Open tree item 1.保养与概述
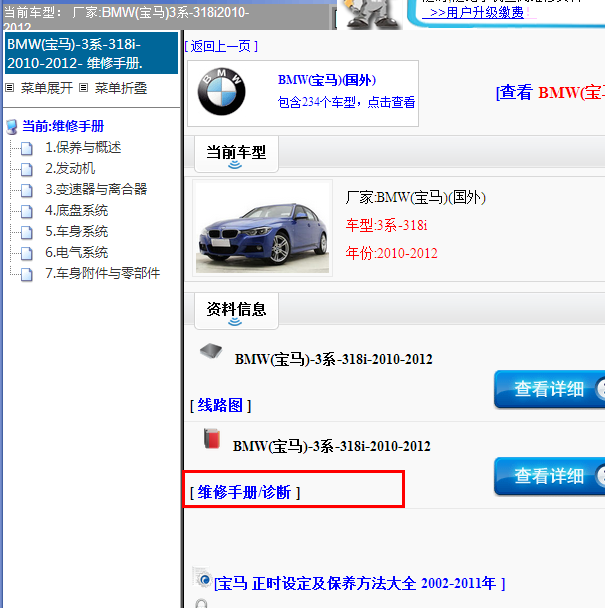The height and width of the screenshot is (608, 605). point(83,148)
